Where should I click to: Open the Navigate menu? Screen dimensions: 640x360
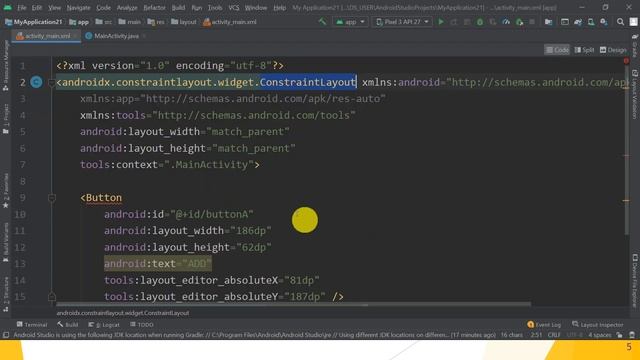(x=78, y=8)
